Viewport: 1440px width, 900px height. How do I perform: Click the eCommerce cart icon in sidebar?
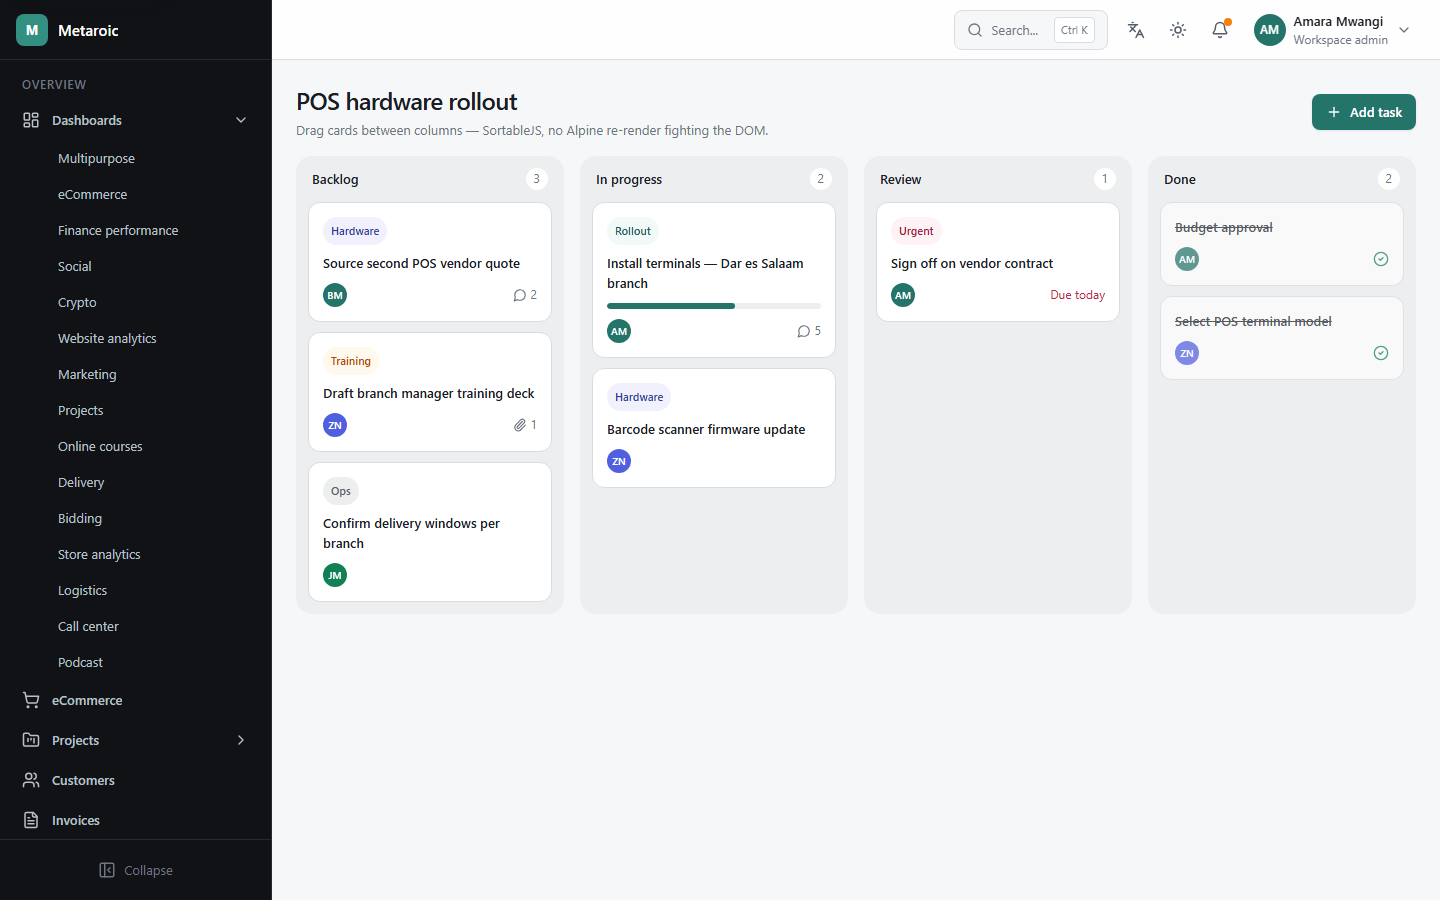coord(31,700)
